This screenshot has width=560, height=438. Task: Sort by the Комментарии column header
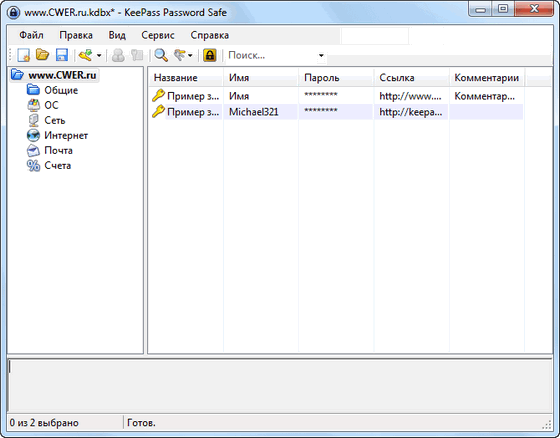[486, 78]
